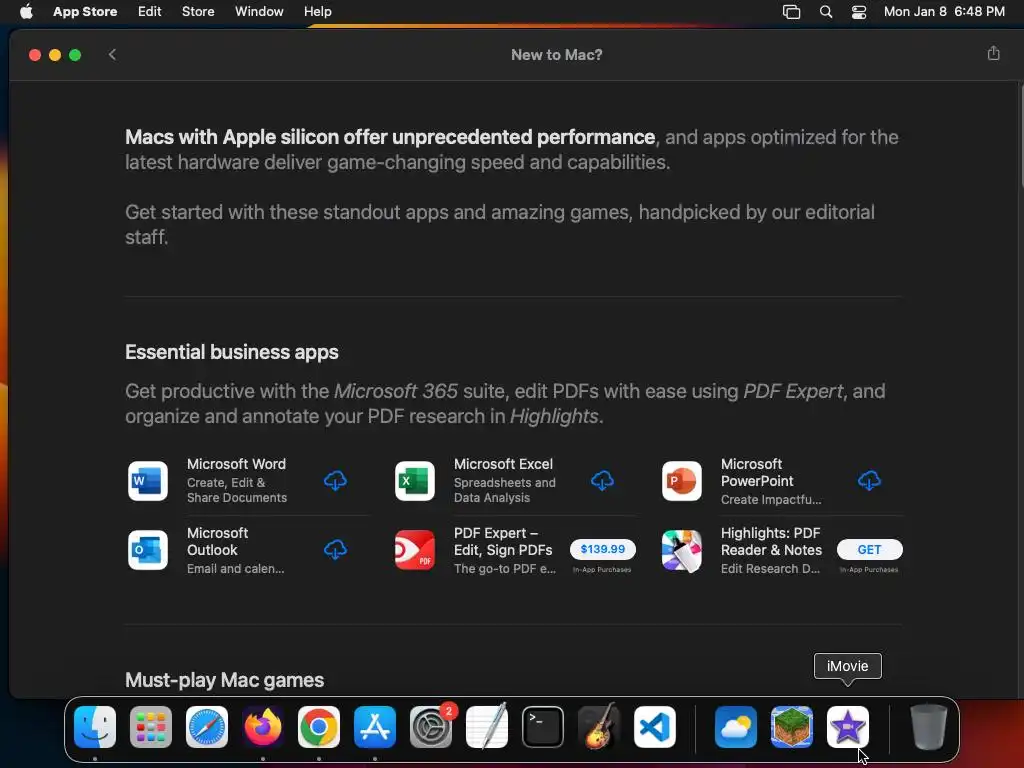Open the Microsoft Word app icon
This screenshot has width=1024, height=768.
coord(148,481)
